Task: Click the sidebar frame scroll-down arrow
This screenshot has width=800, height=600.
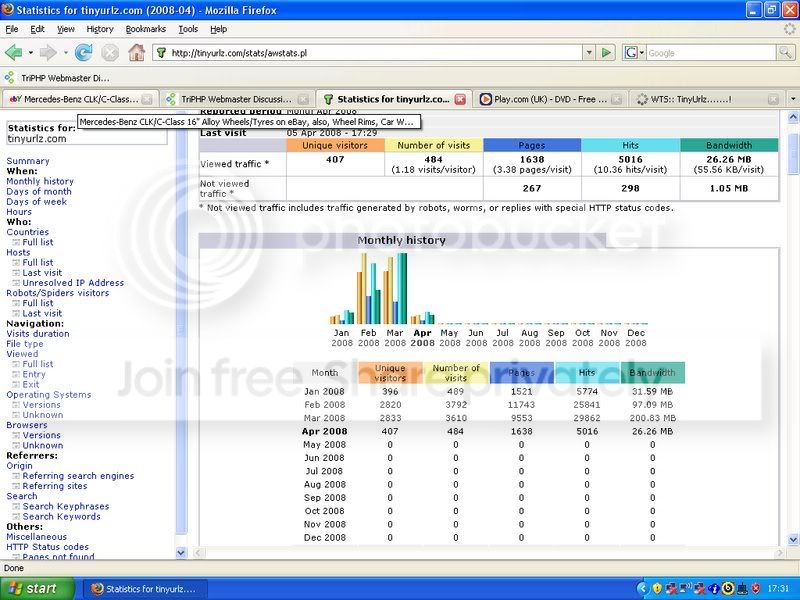Action: (x=181, y=553)
